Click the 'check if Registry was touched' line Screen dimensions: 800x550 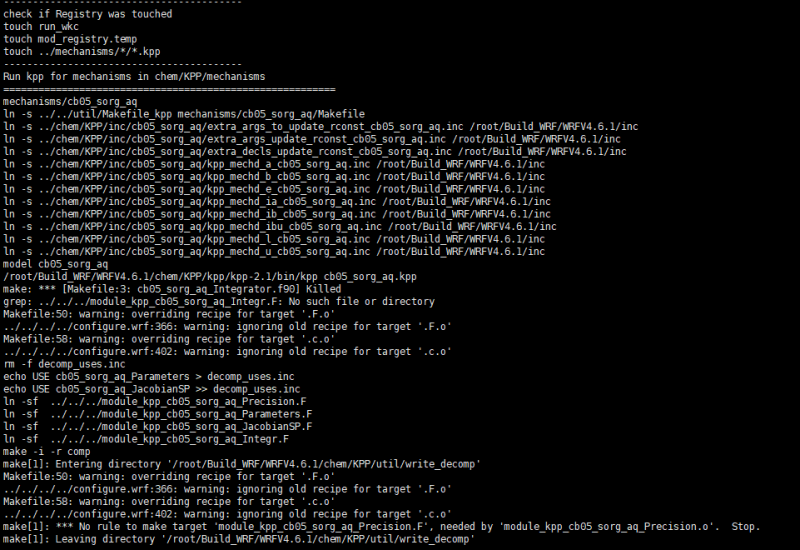click(88, 14)
